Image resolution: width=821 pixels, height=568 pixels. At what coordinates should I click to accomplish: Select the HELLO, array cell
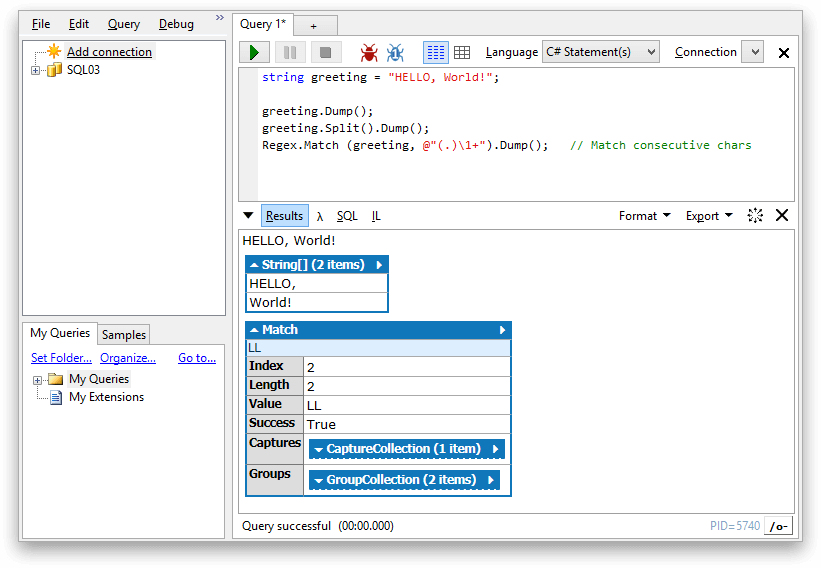tap(317, 284)
